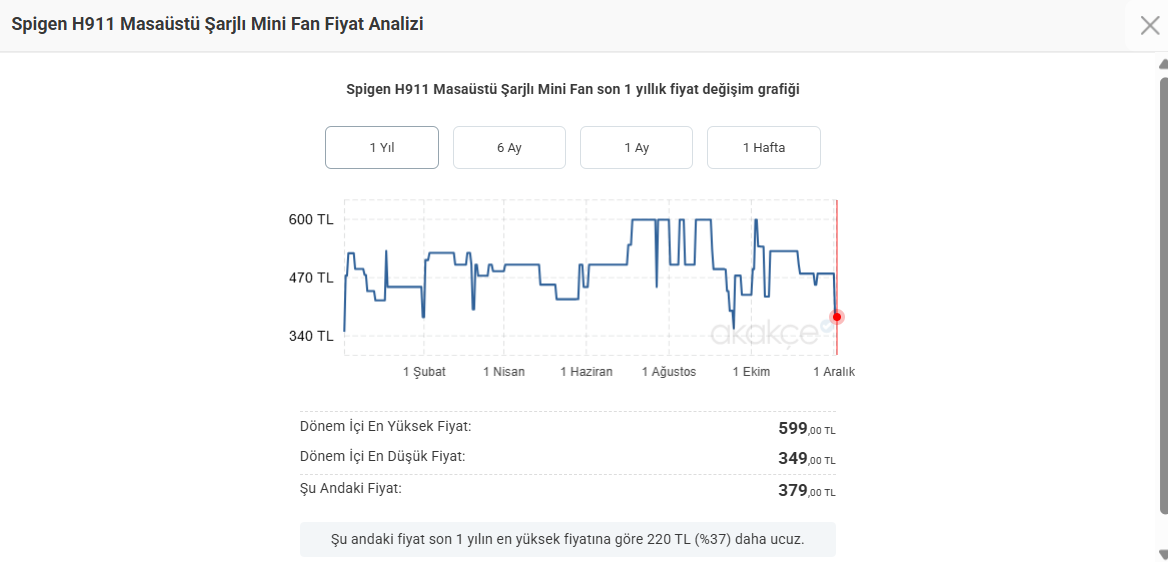Close the price analysis dialog
The width and height of the screenshot is (1168, 562).
coord(1150,25)
